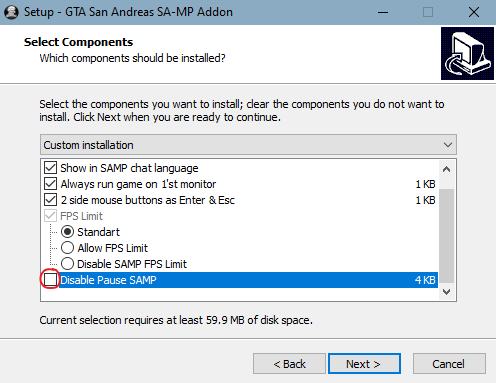This screenshot has width=496, height=383.
Task: Click the setup title bar app icon
Action: [11, 12]
